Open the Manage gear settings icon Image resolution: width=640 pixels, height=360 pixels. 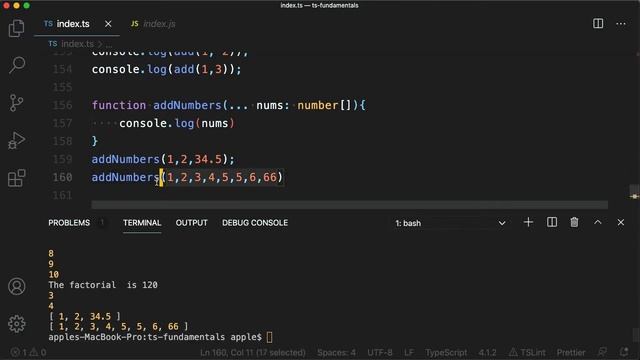[17, 324]
